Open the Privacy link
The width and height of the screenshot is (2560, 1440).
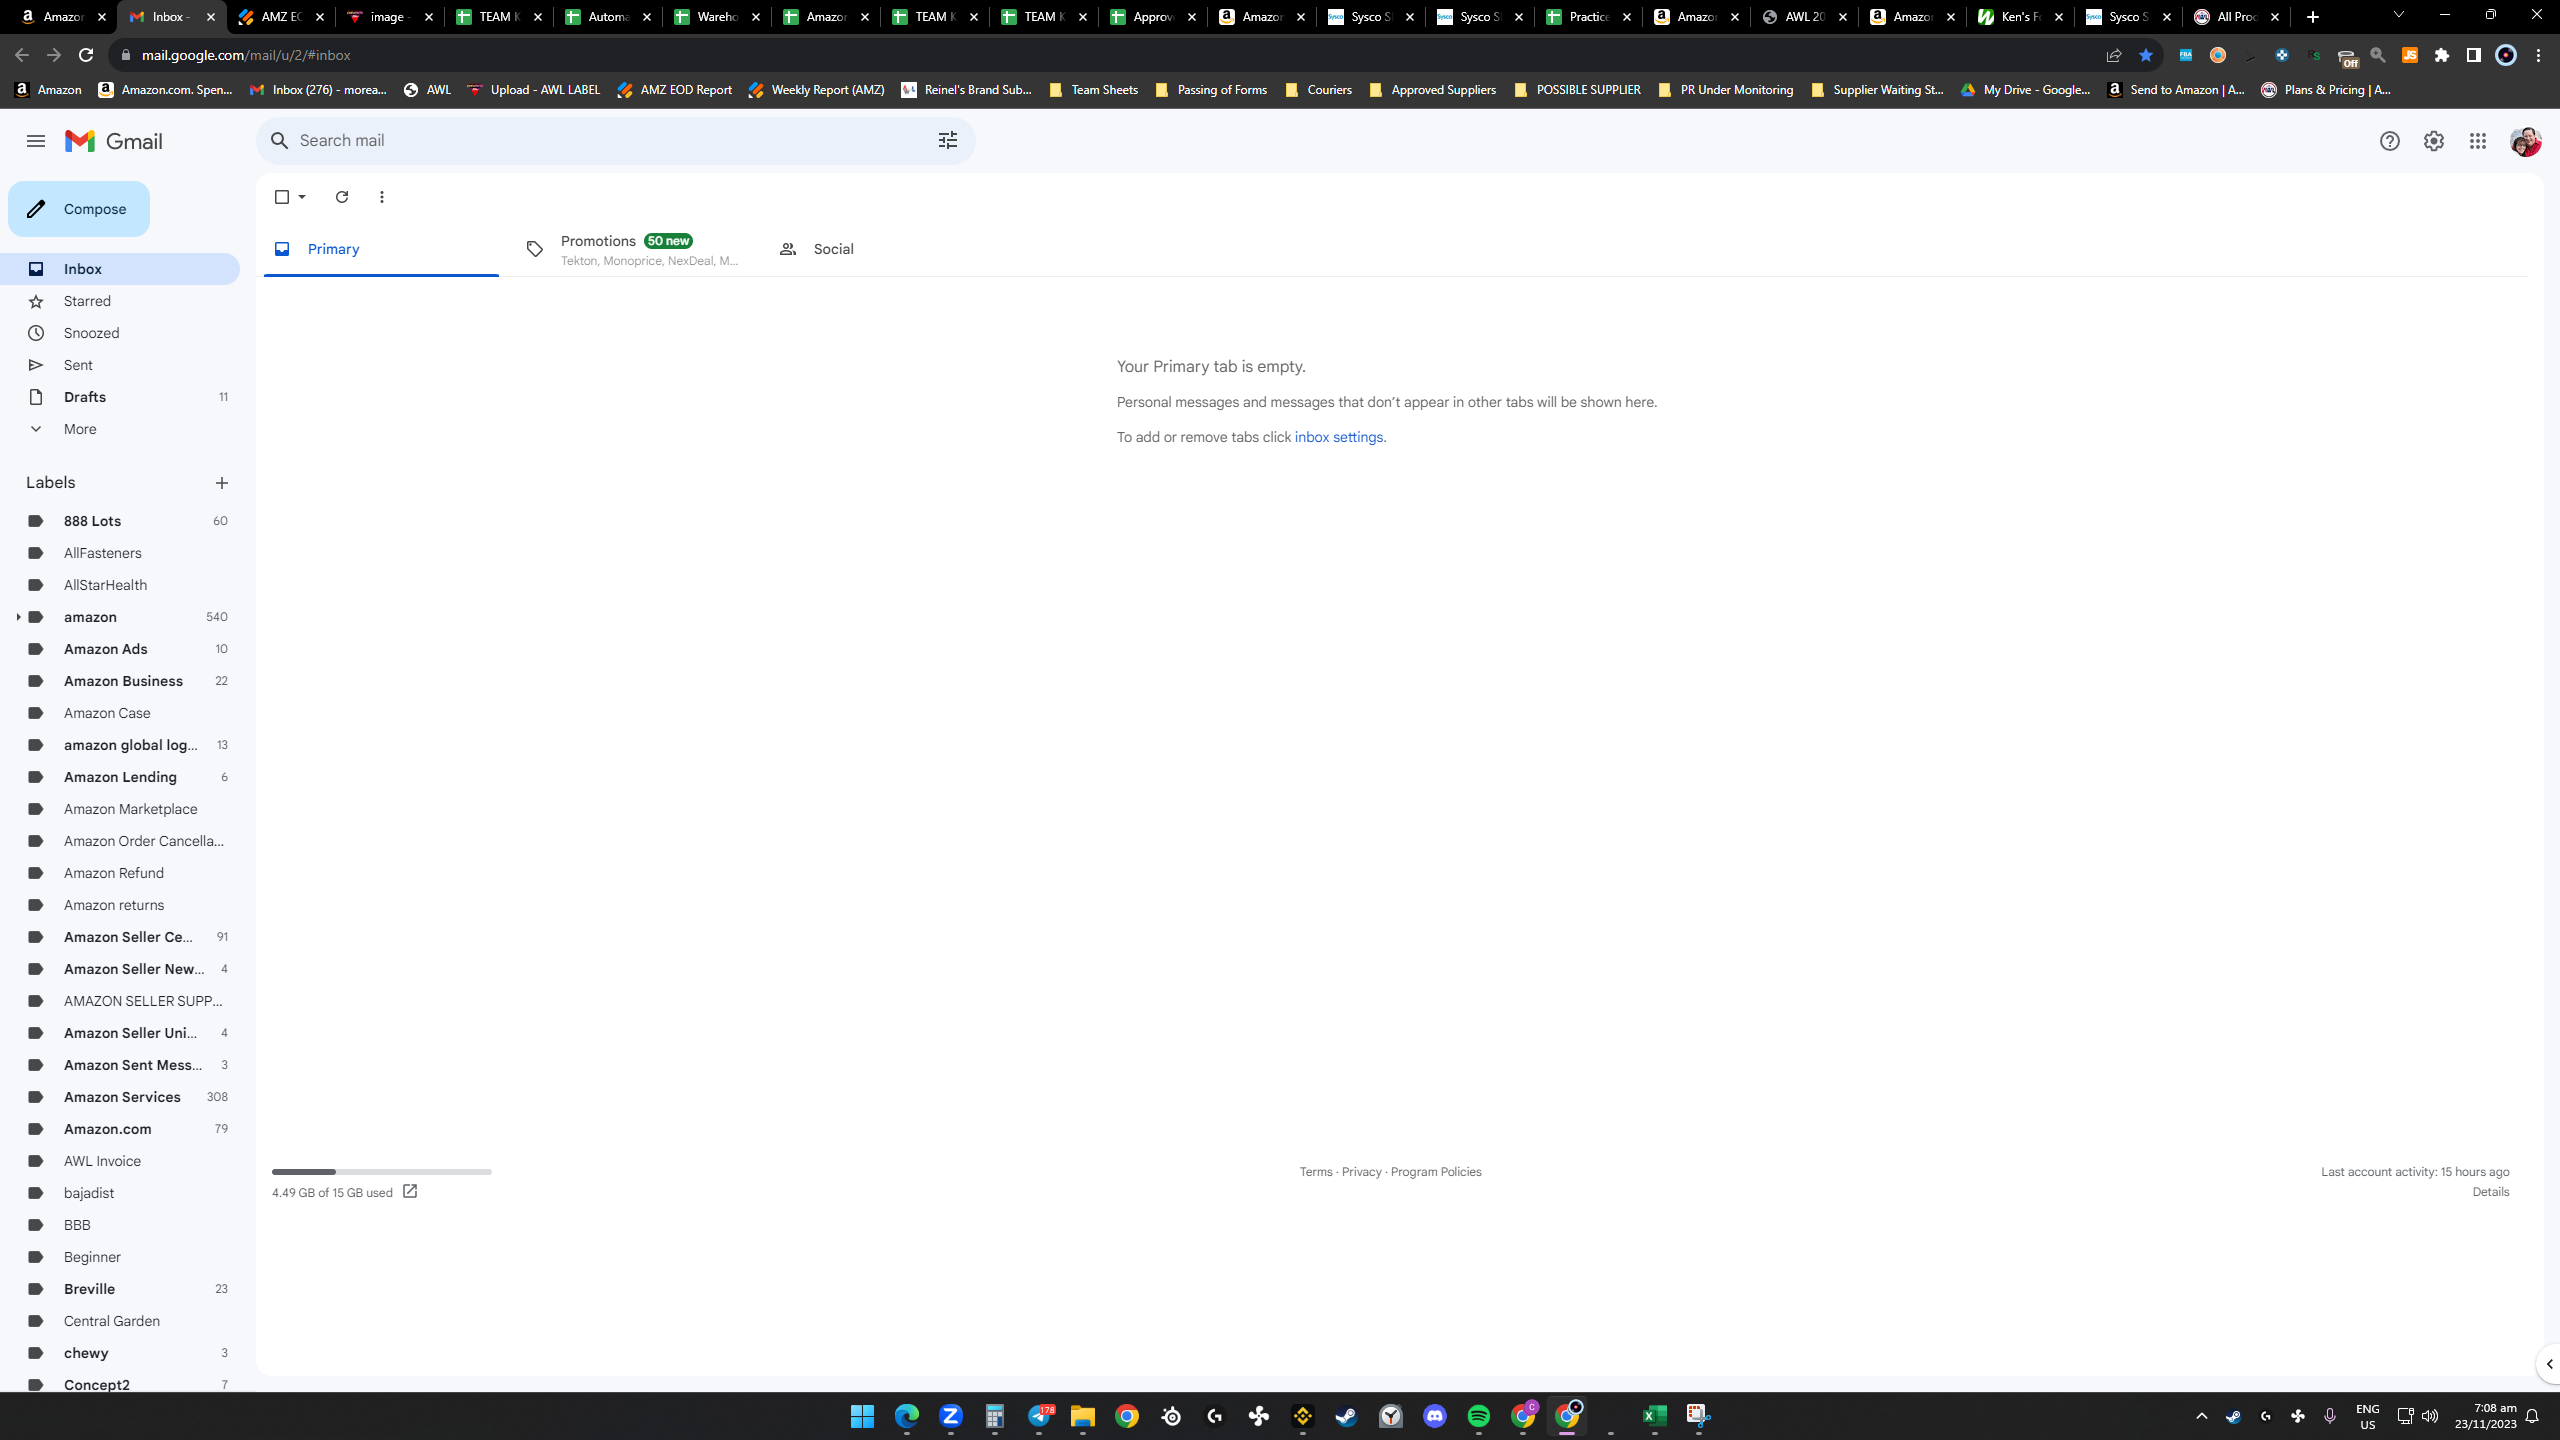[1362, 1172]
